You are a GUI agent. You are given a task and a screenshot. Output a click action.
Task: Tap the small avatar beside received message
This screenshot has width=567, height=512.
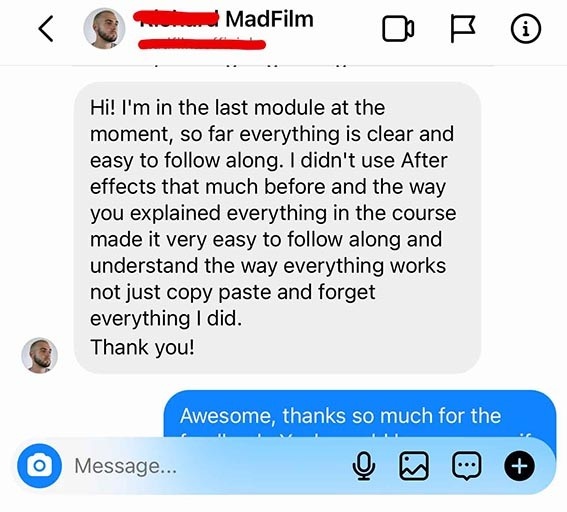[39, 355]
